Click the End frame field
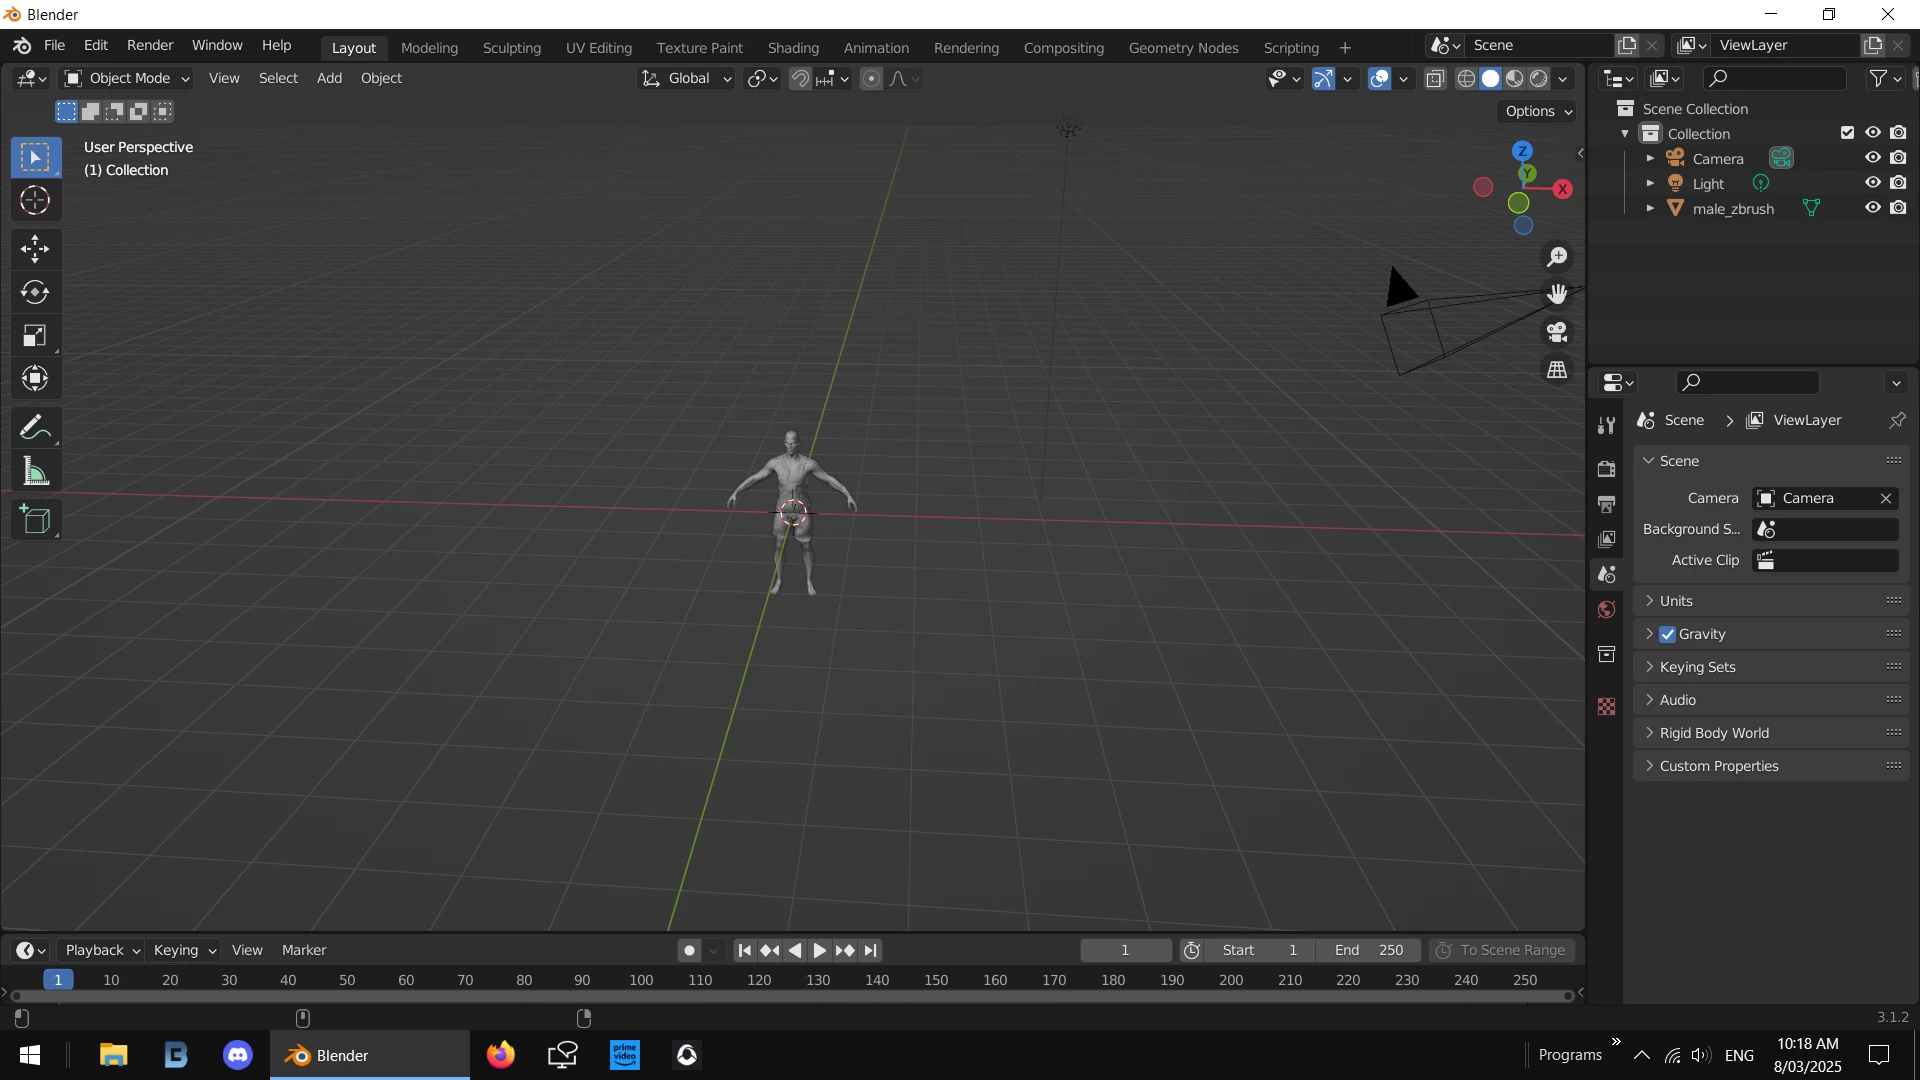1920x1080 pixels. tap(1368, 950)
